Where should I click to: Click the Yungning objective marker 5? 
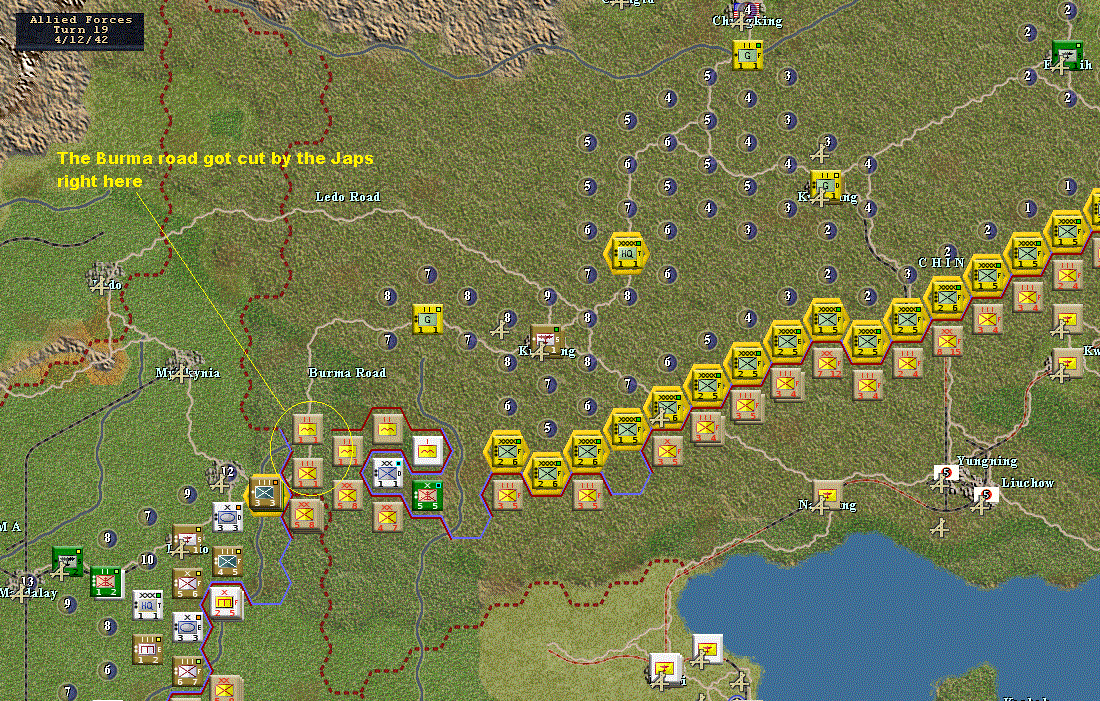pyautogui.click(x=946, y=473)
